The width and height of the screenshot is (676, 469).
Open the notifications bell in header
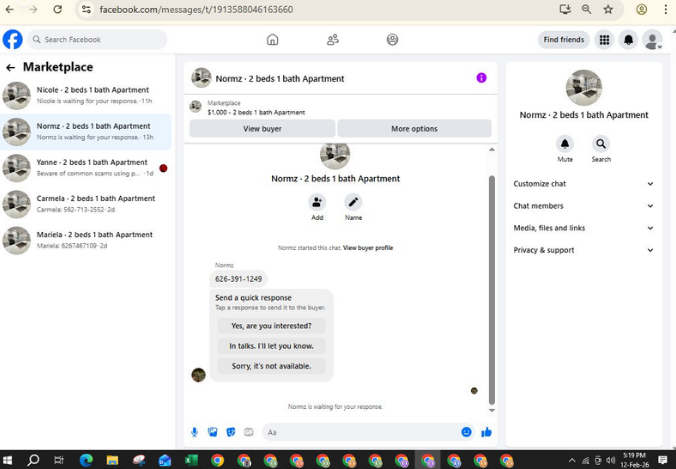click(x=629, y=40)
